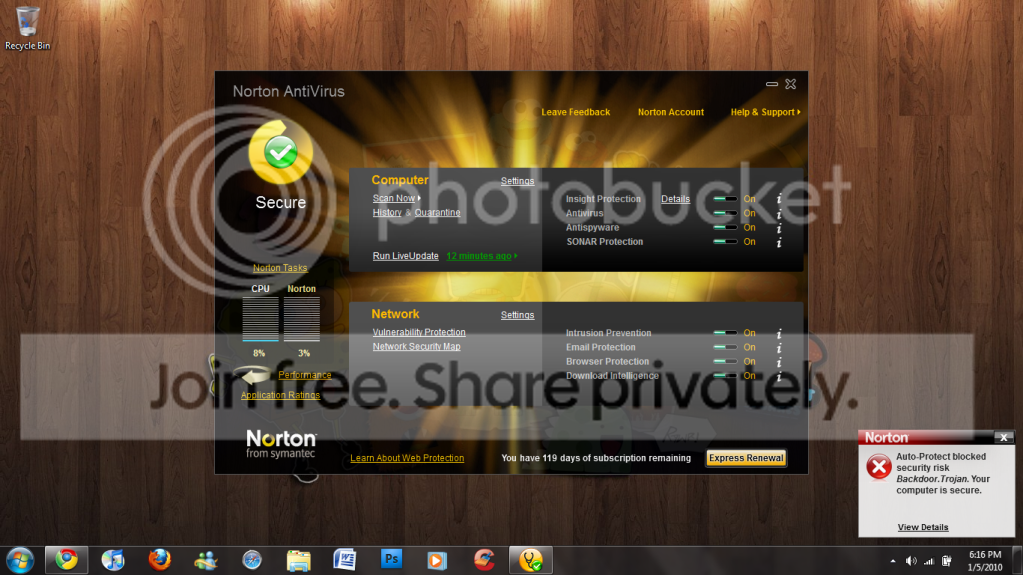1023x575 pixels.
Task: Click the Norton stethoscope taskbar icon
Action: pyautogui.click(x=530, y=560)
